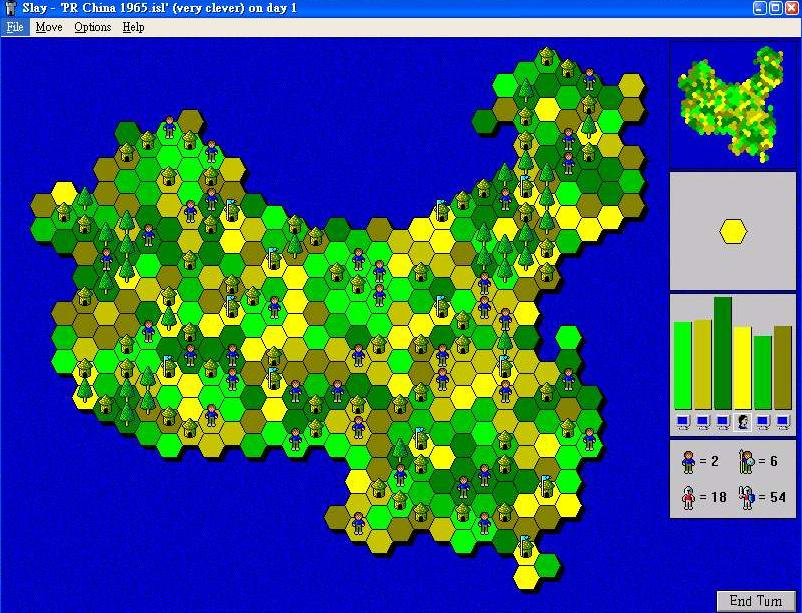Screen dimensions: 802x613
Task: Click computer icon under the second olive bar
Action: click(702, 422)
